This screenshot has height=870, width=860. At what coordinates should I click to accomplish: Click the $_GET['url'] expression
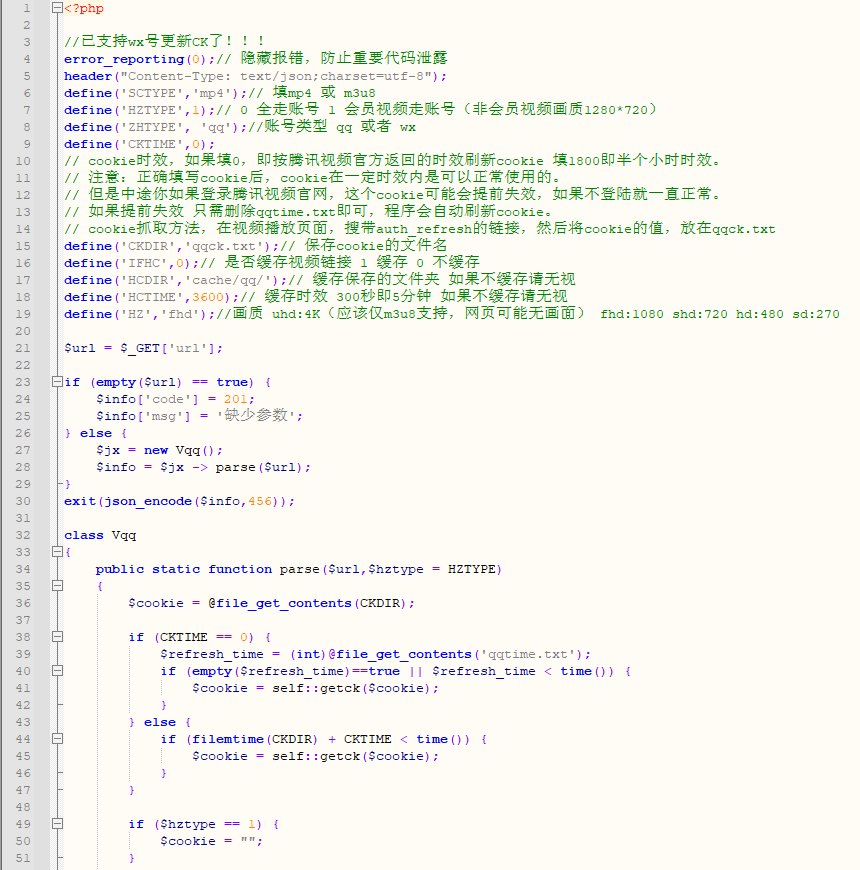[168, 348]
